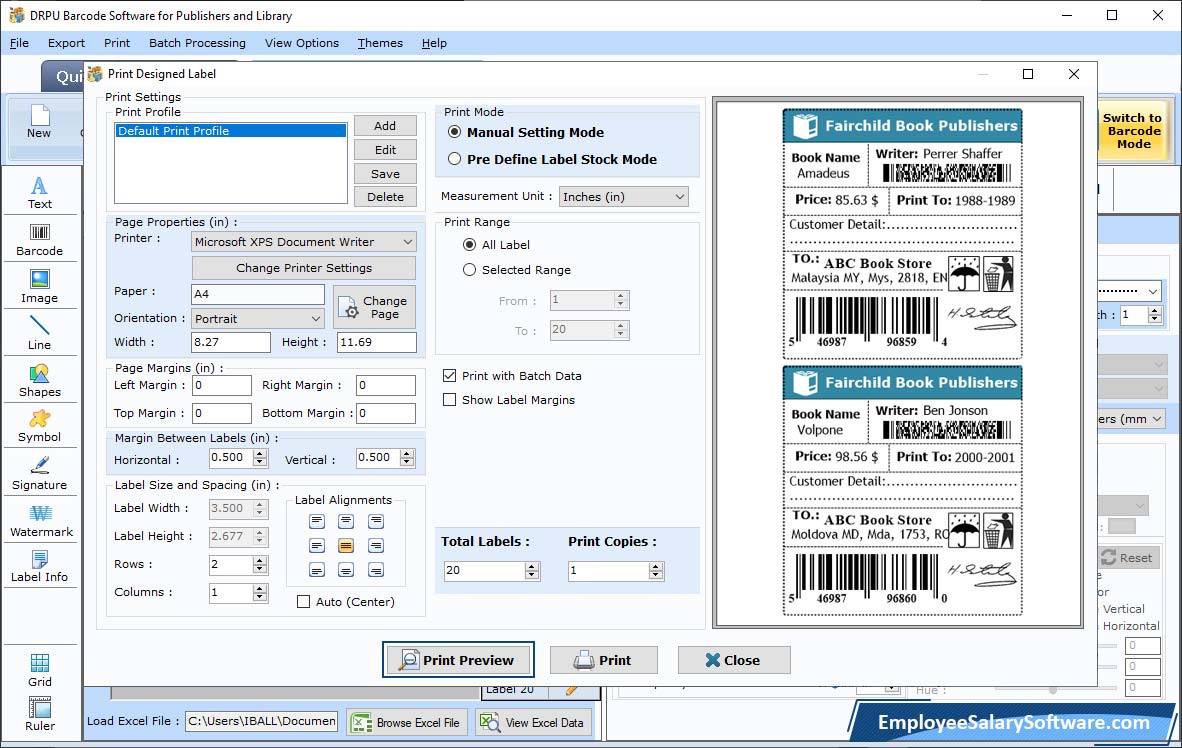The image size is (1182, 748).
Task: Select the New label tool
Action: click(39, 122)
